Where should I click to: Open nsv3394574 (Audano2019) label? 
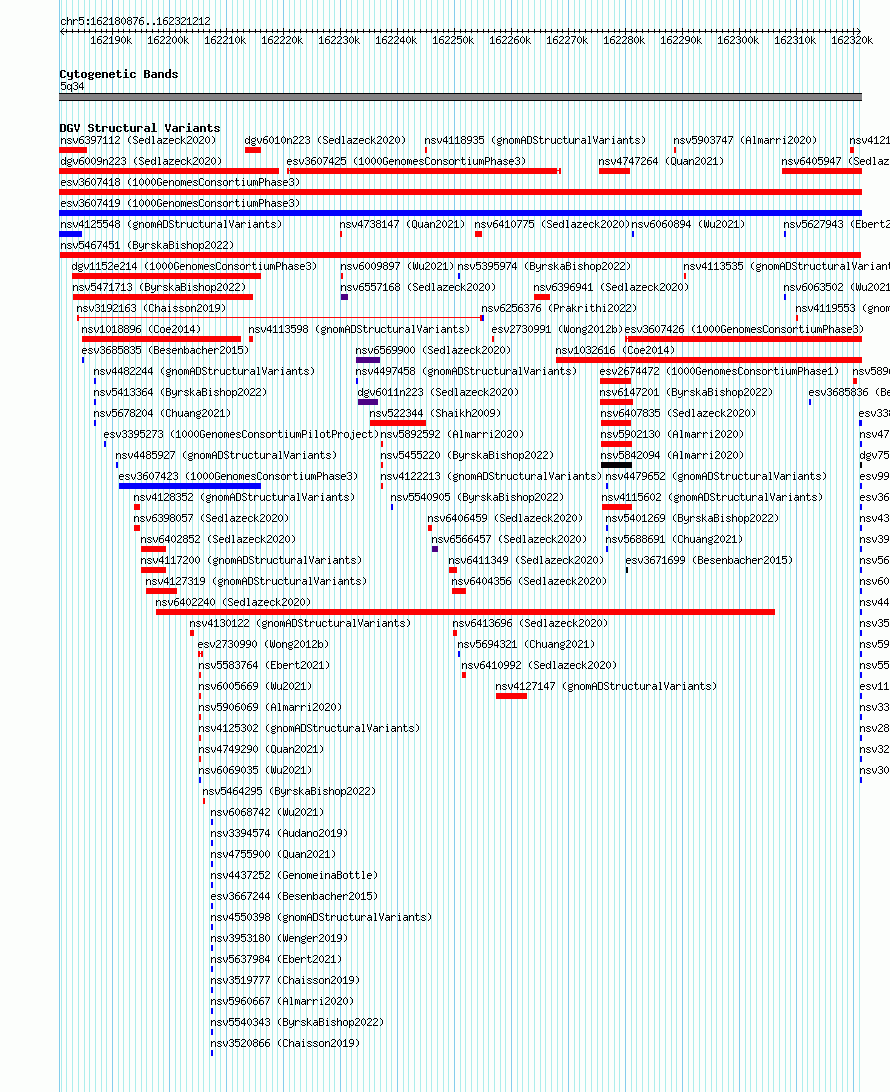279,833
